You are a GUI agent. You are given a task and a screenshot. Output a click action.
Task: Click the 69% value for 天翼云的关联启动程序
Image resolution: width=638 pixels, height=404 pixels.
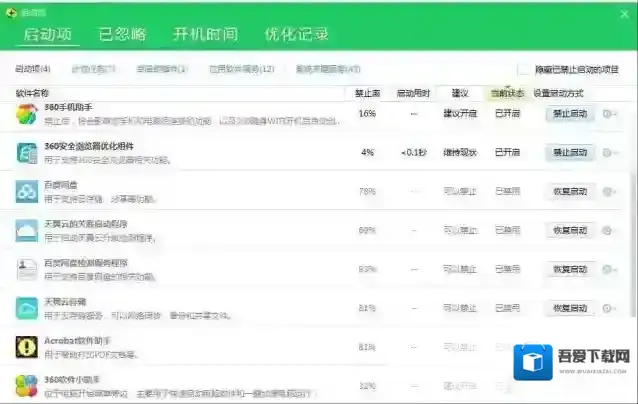click(x=367, y=230)
